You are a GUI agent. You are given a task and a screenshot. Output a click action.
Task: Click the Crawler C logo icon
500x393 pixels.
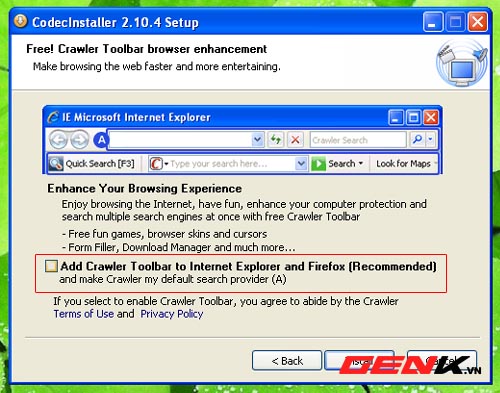pyautogui.click(x=156, y=164)
